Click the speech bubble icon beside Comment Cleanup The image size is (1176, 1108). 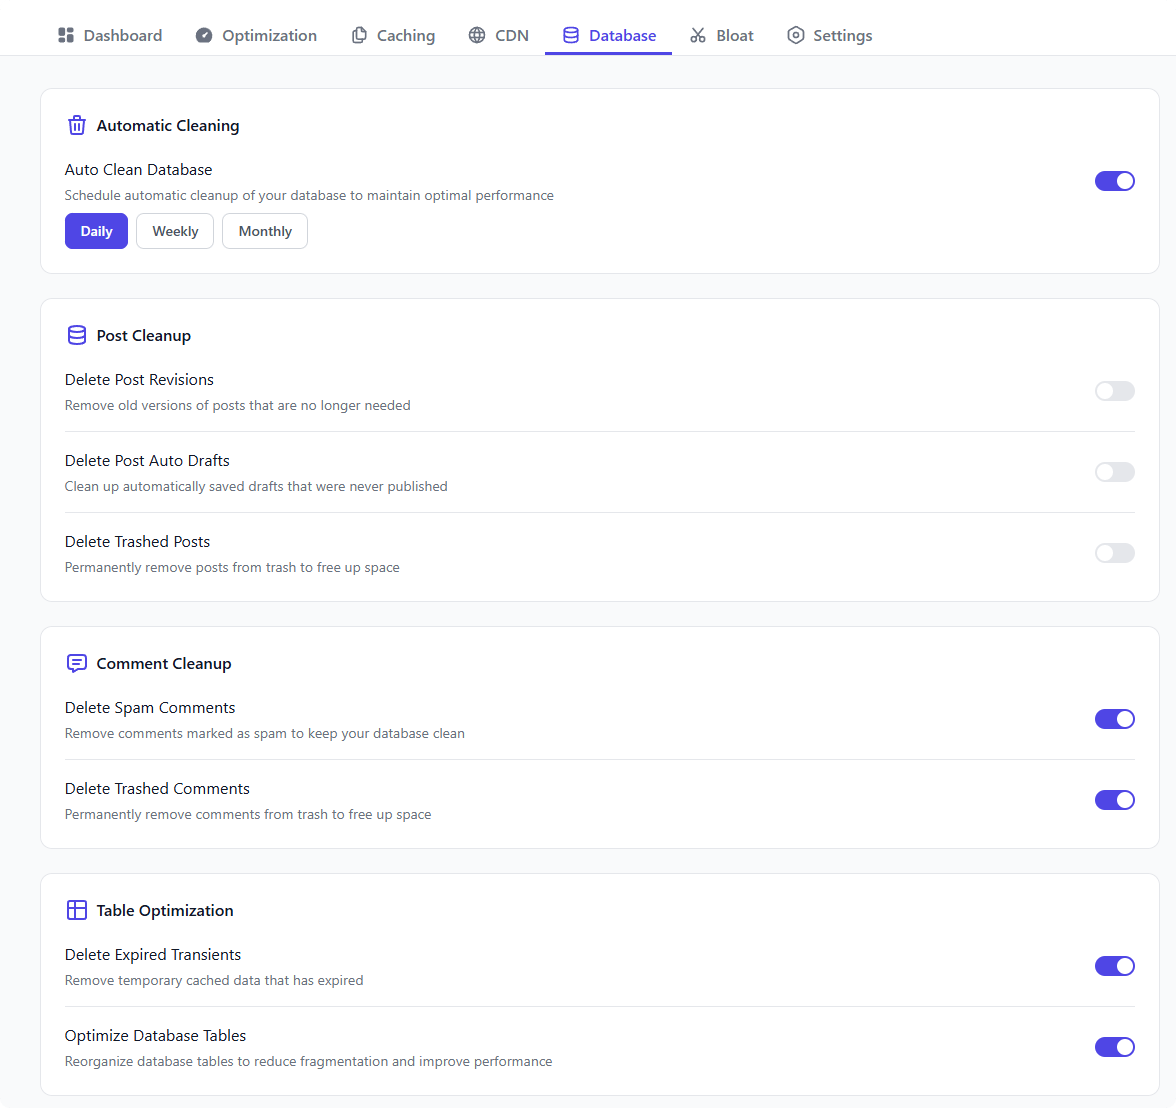[77, 663]
